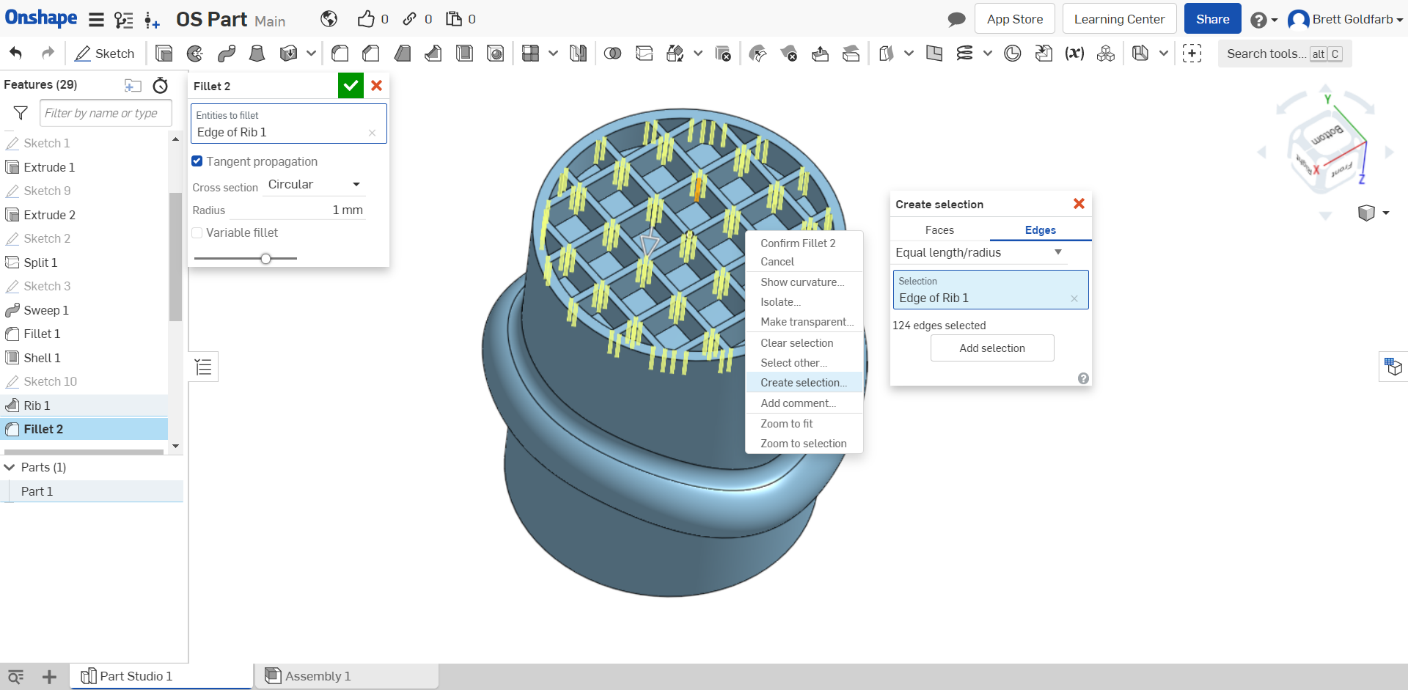Activate the Split tool

coord(643,53)
